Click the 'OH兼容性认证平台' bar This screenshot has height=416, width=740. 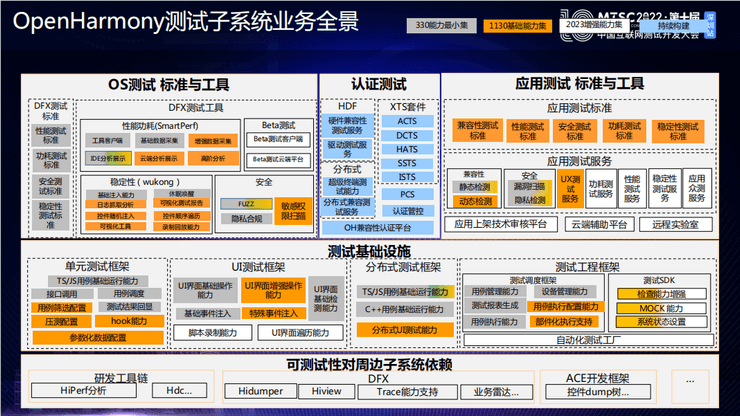[377, 228]
